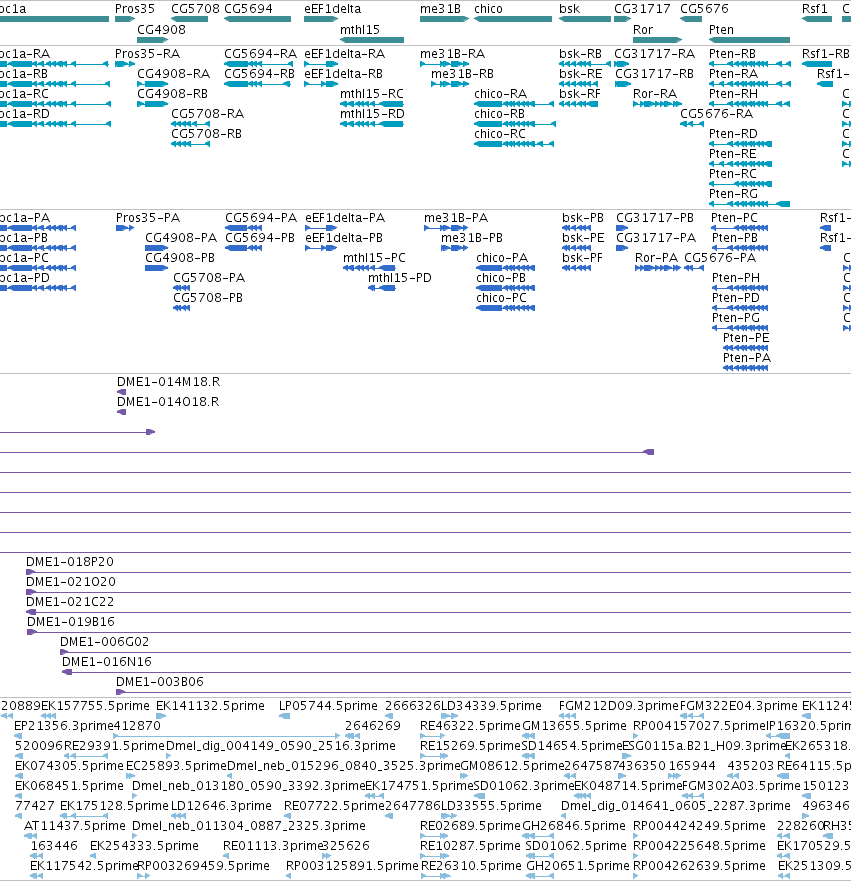851x881 pixels.
Task: Select the CG4908-RB transcript label
Action: click(172, 94)
